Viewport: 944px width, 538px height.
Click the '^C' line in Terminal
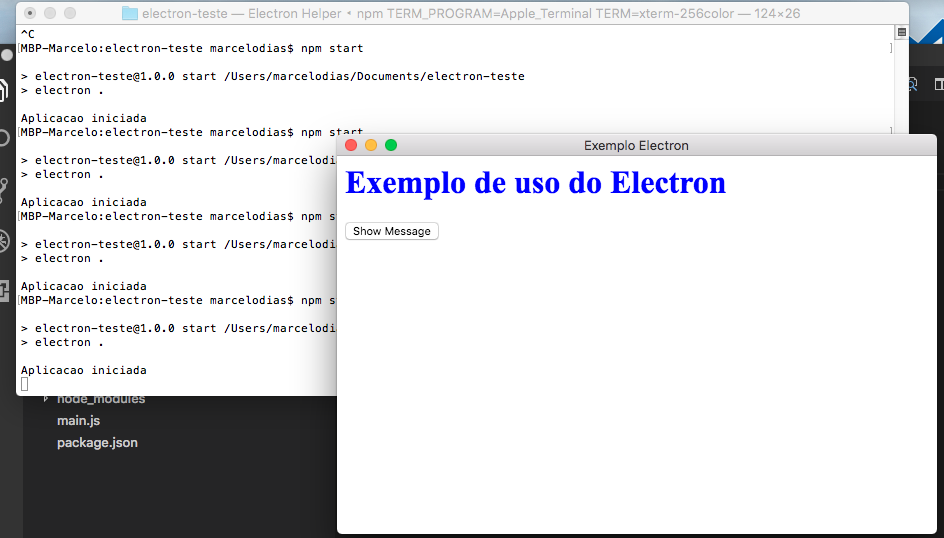28,34
